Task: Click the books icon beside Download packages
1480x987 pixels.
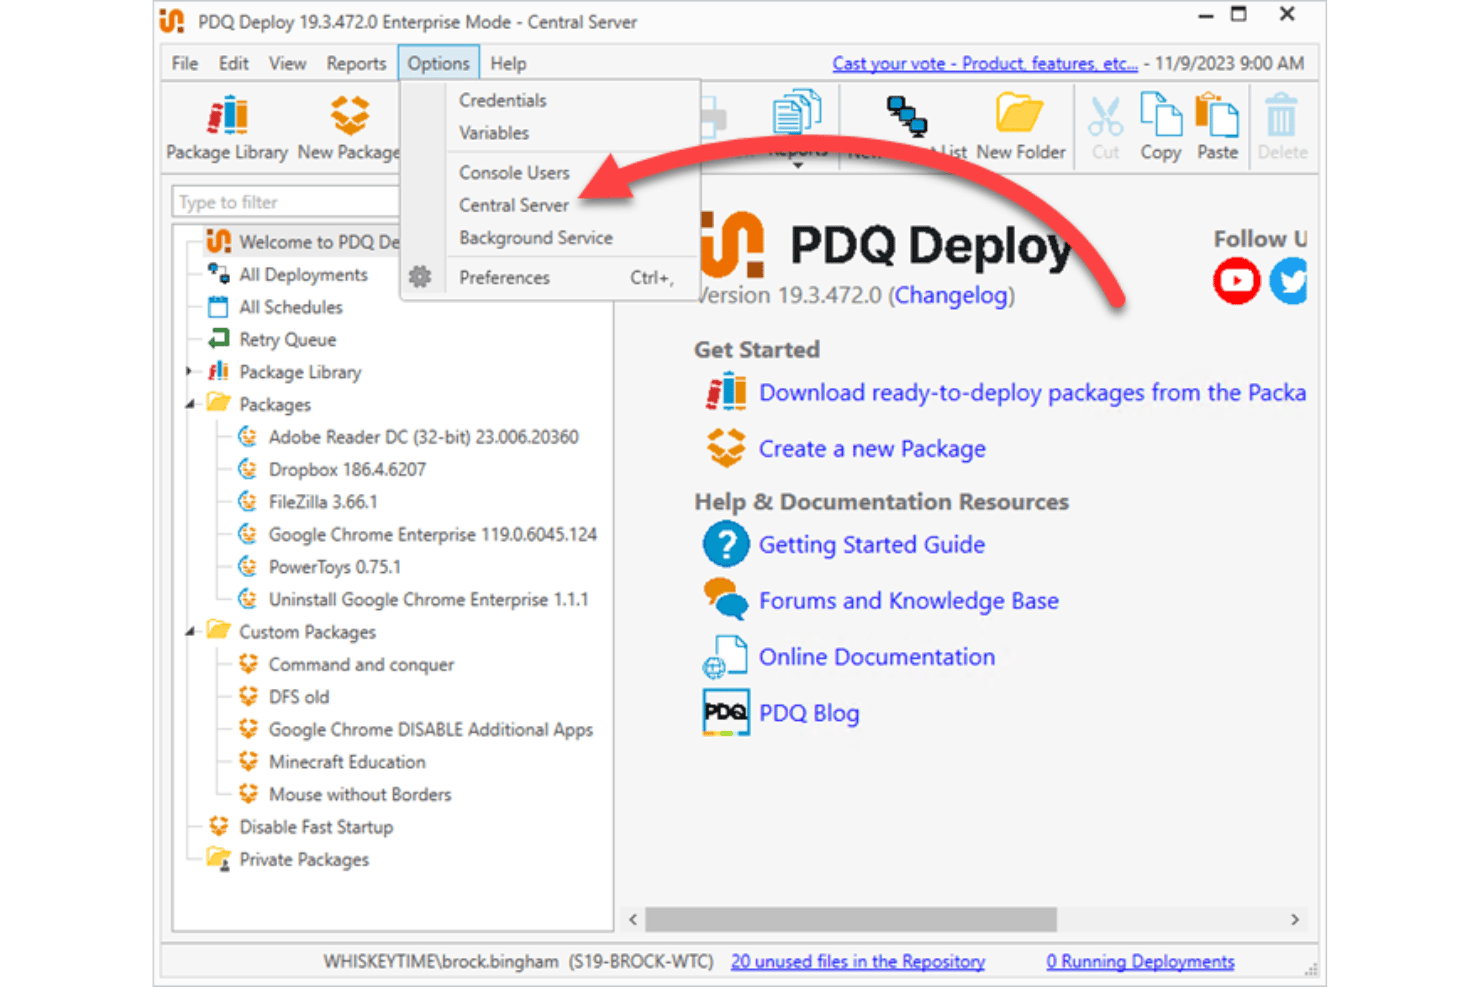Action: click(726, 392)
